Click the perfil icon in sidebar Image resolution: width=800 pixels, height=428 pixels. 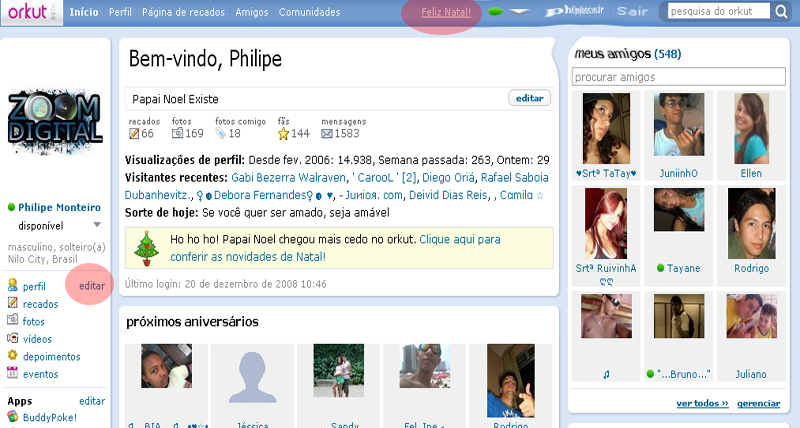click(13, 285)
